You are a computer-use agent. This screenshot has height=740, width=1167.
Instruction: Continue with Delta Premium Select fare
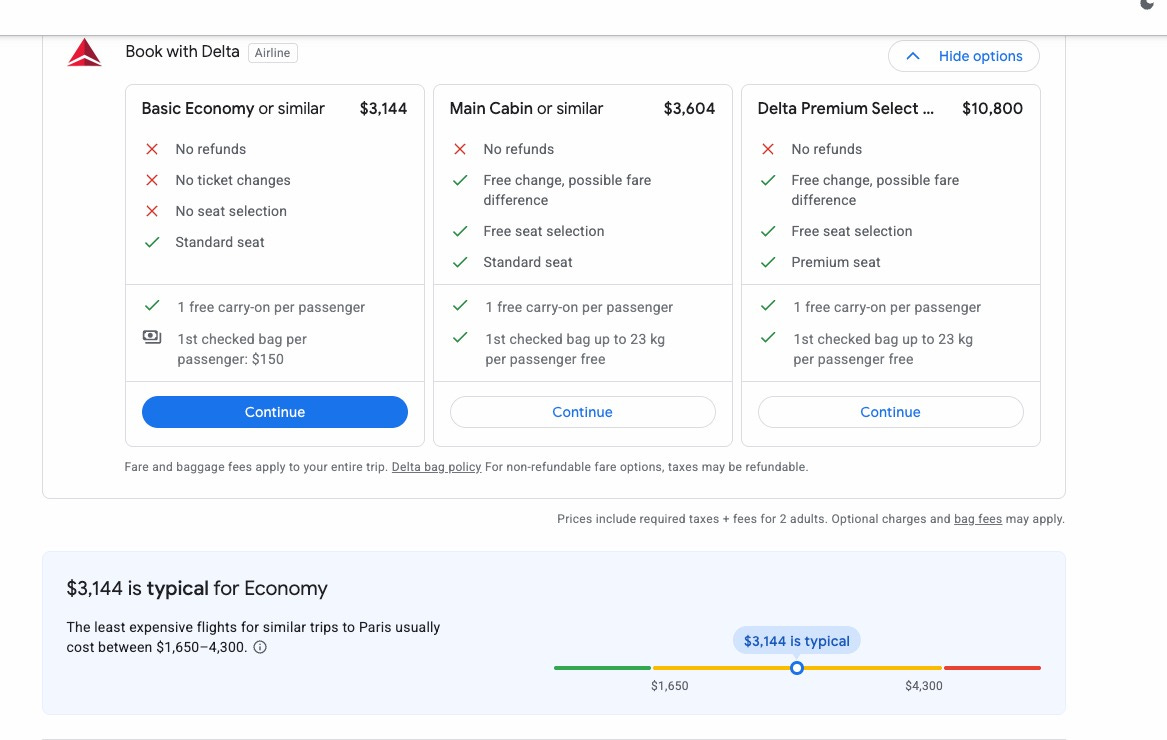[891, 412]
